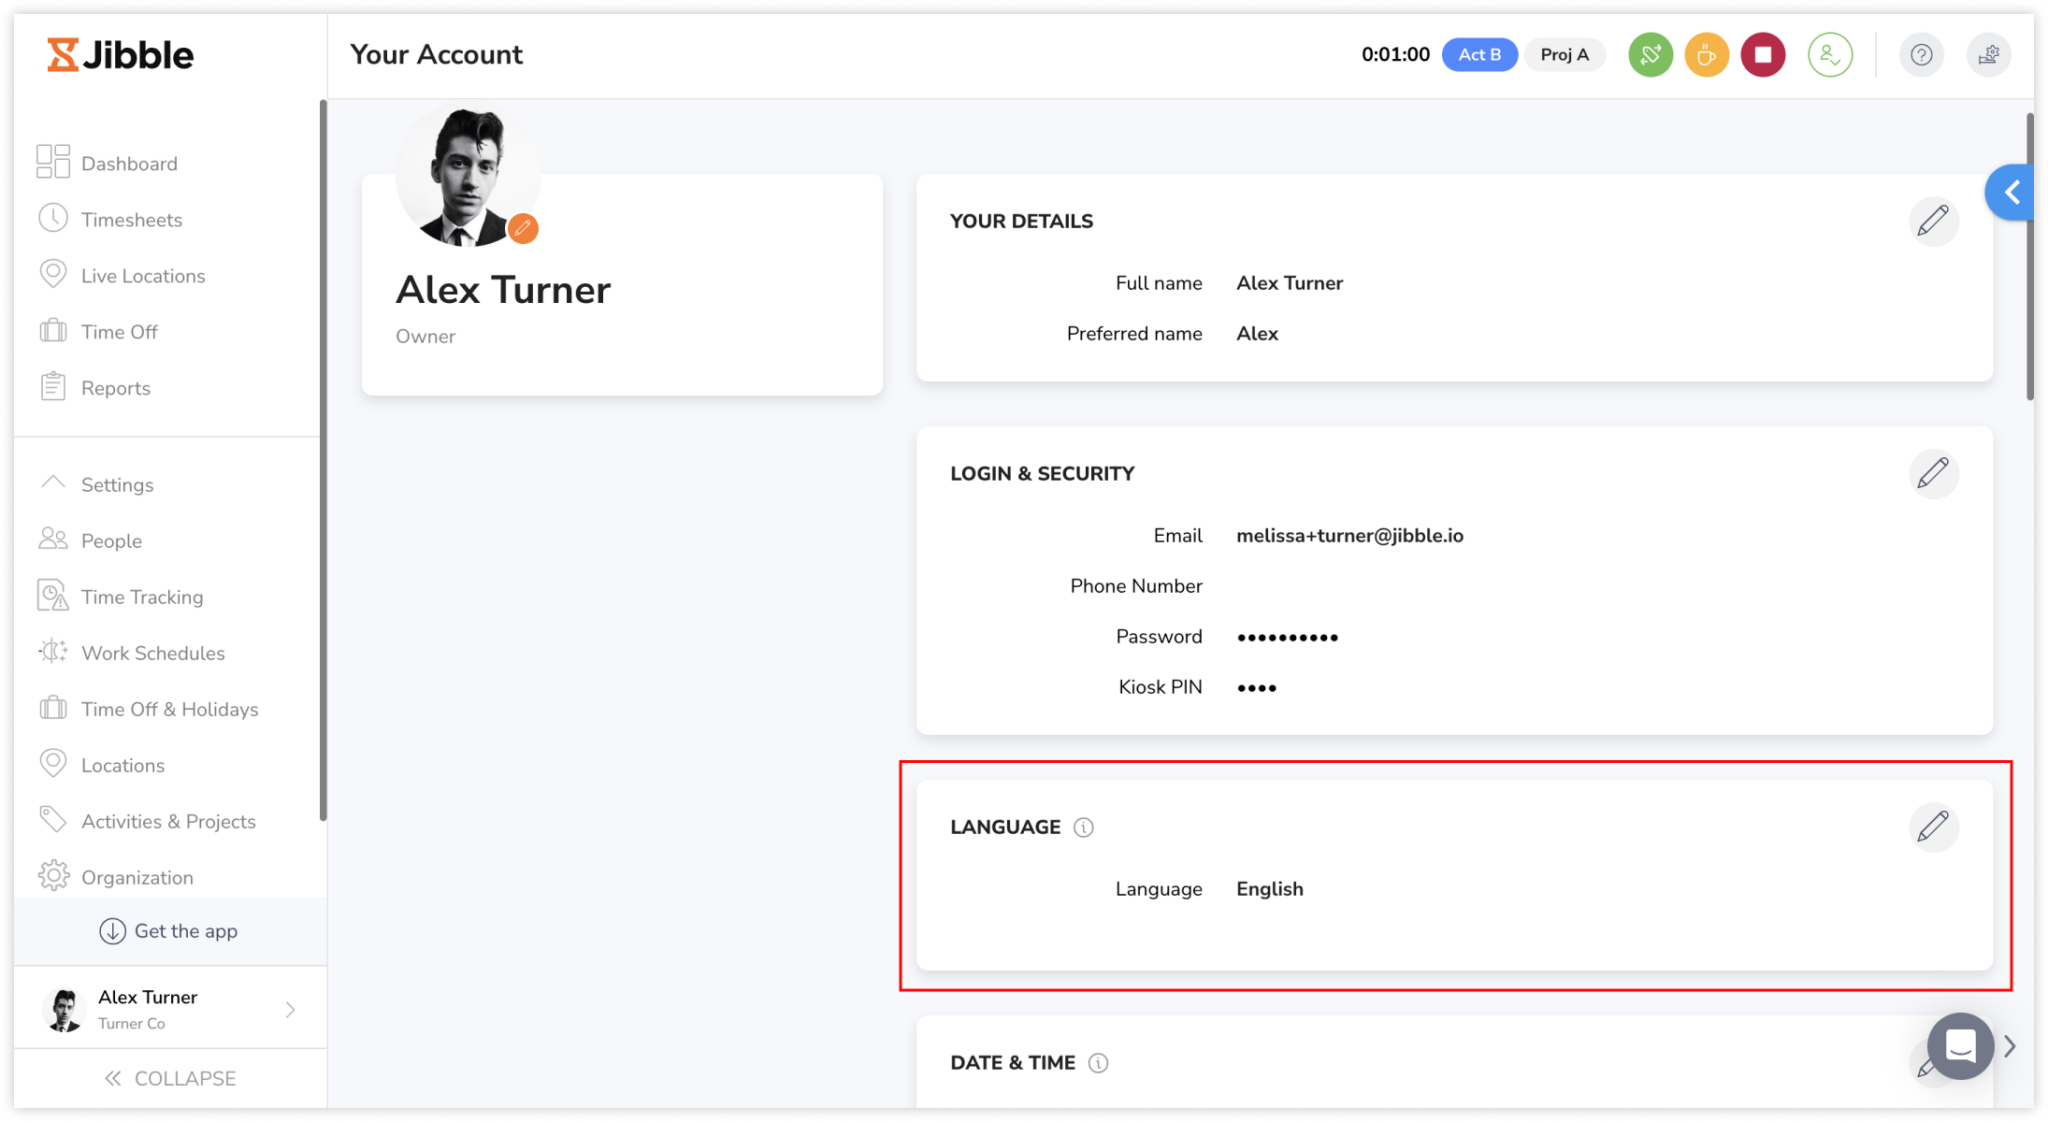The height and width of the screenshot is (1122, 2048).
Task: Open the live chat bubble at bottom right
Action: (x=1960, y=1046)
